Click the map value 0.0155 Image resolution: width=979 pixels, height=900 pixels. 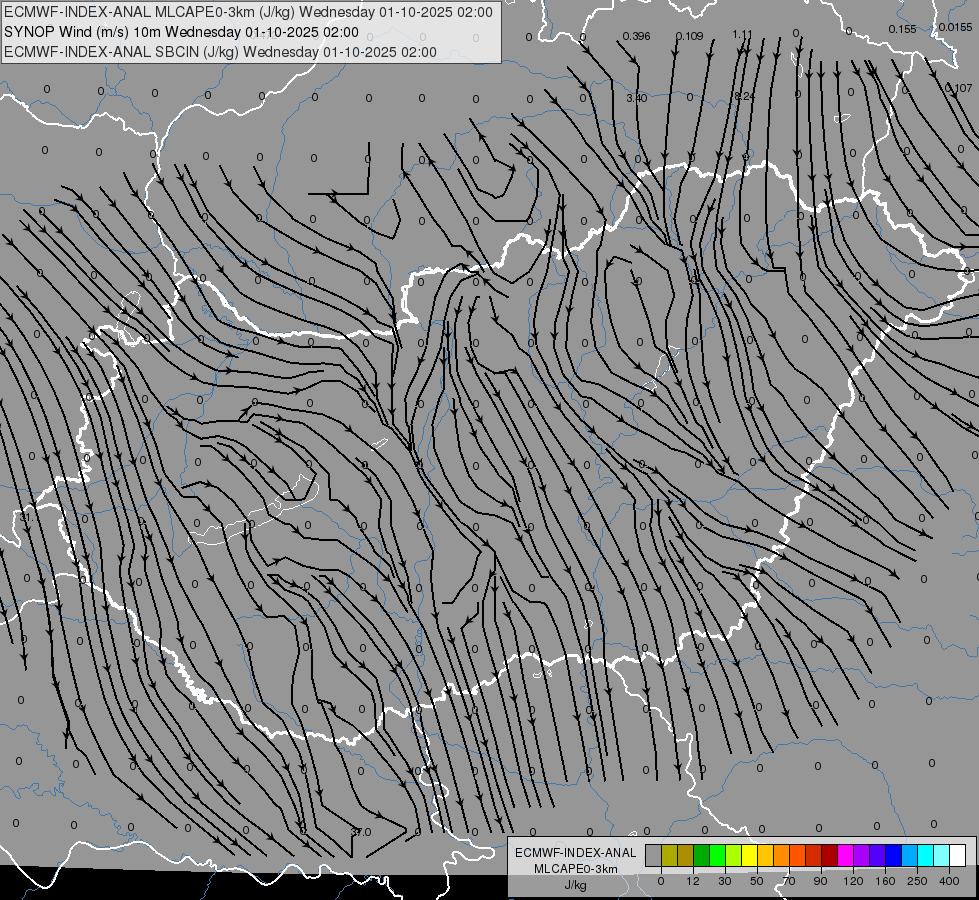pyautogui.click(x=955, y=27)
